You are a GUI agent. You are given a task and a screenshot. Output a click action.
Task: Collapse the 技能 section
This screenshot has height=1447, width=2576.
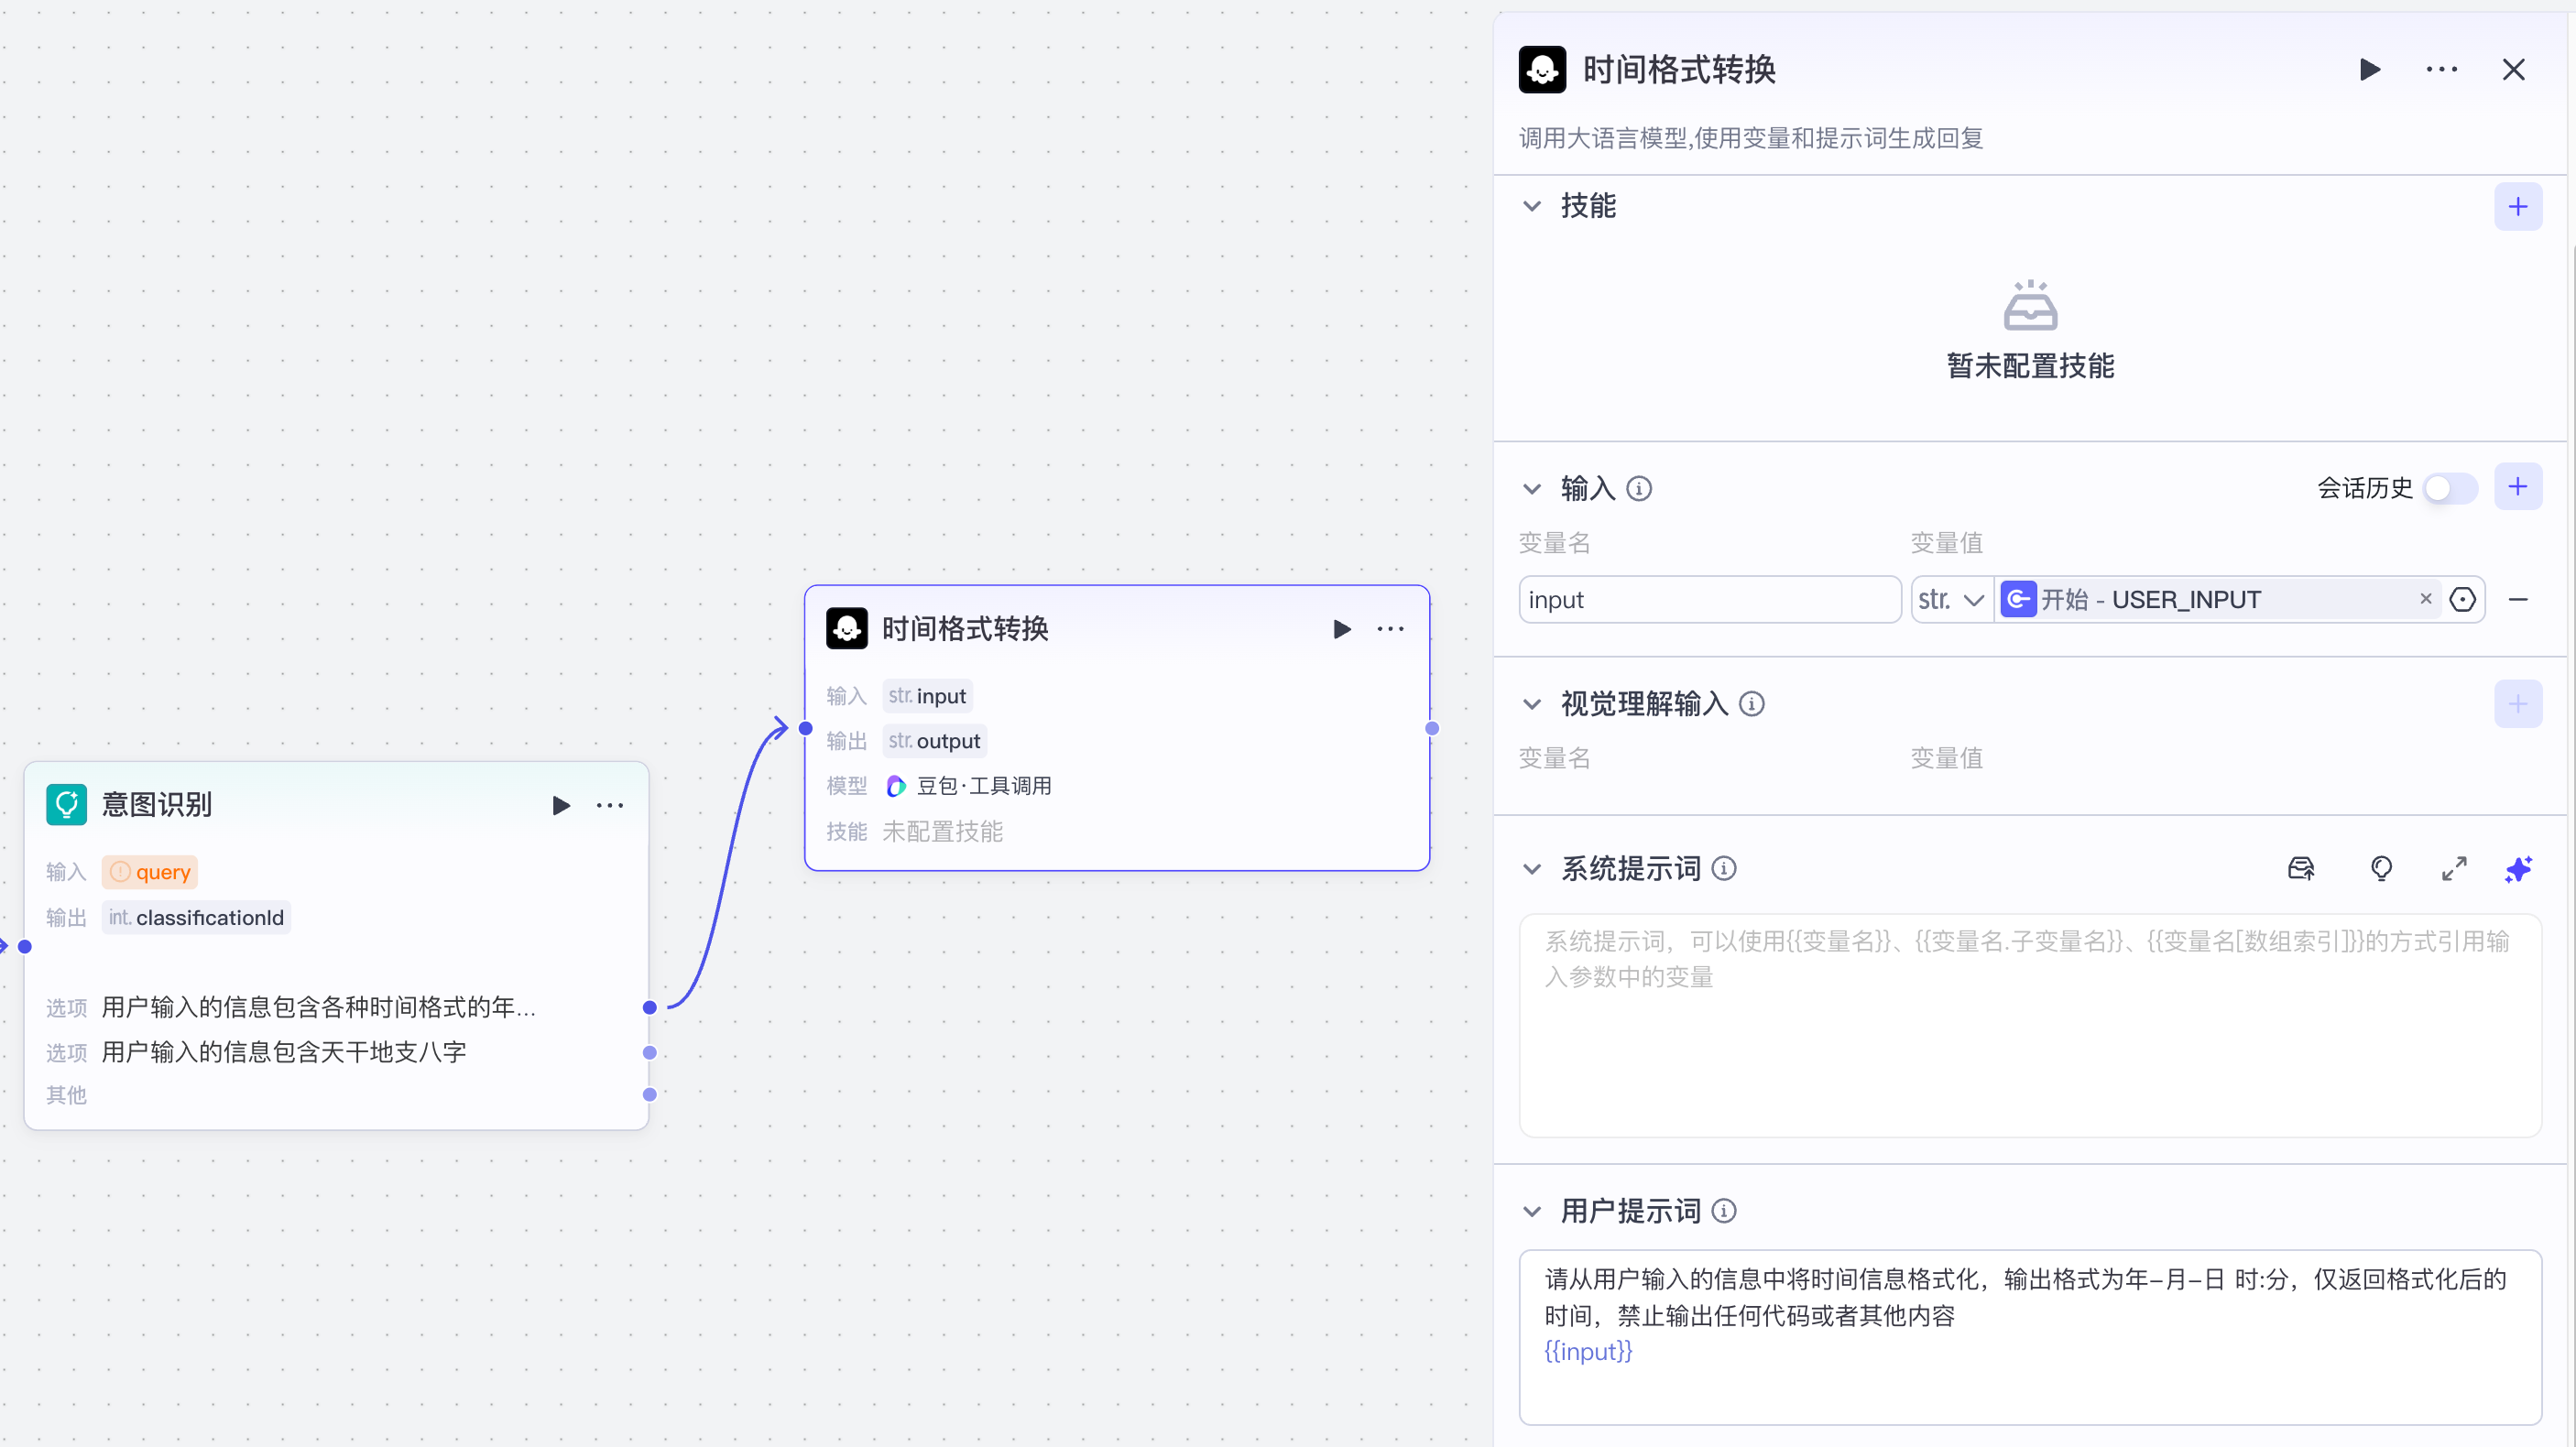(x=1532, y=206)
